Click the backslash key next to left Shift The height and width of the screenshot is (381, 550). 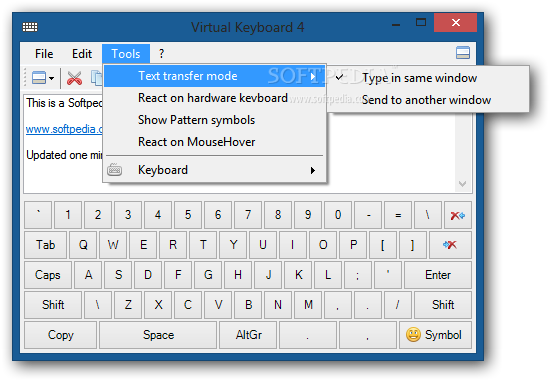tap(98, 305)
